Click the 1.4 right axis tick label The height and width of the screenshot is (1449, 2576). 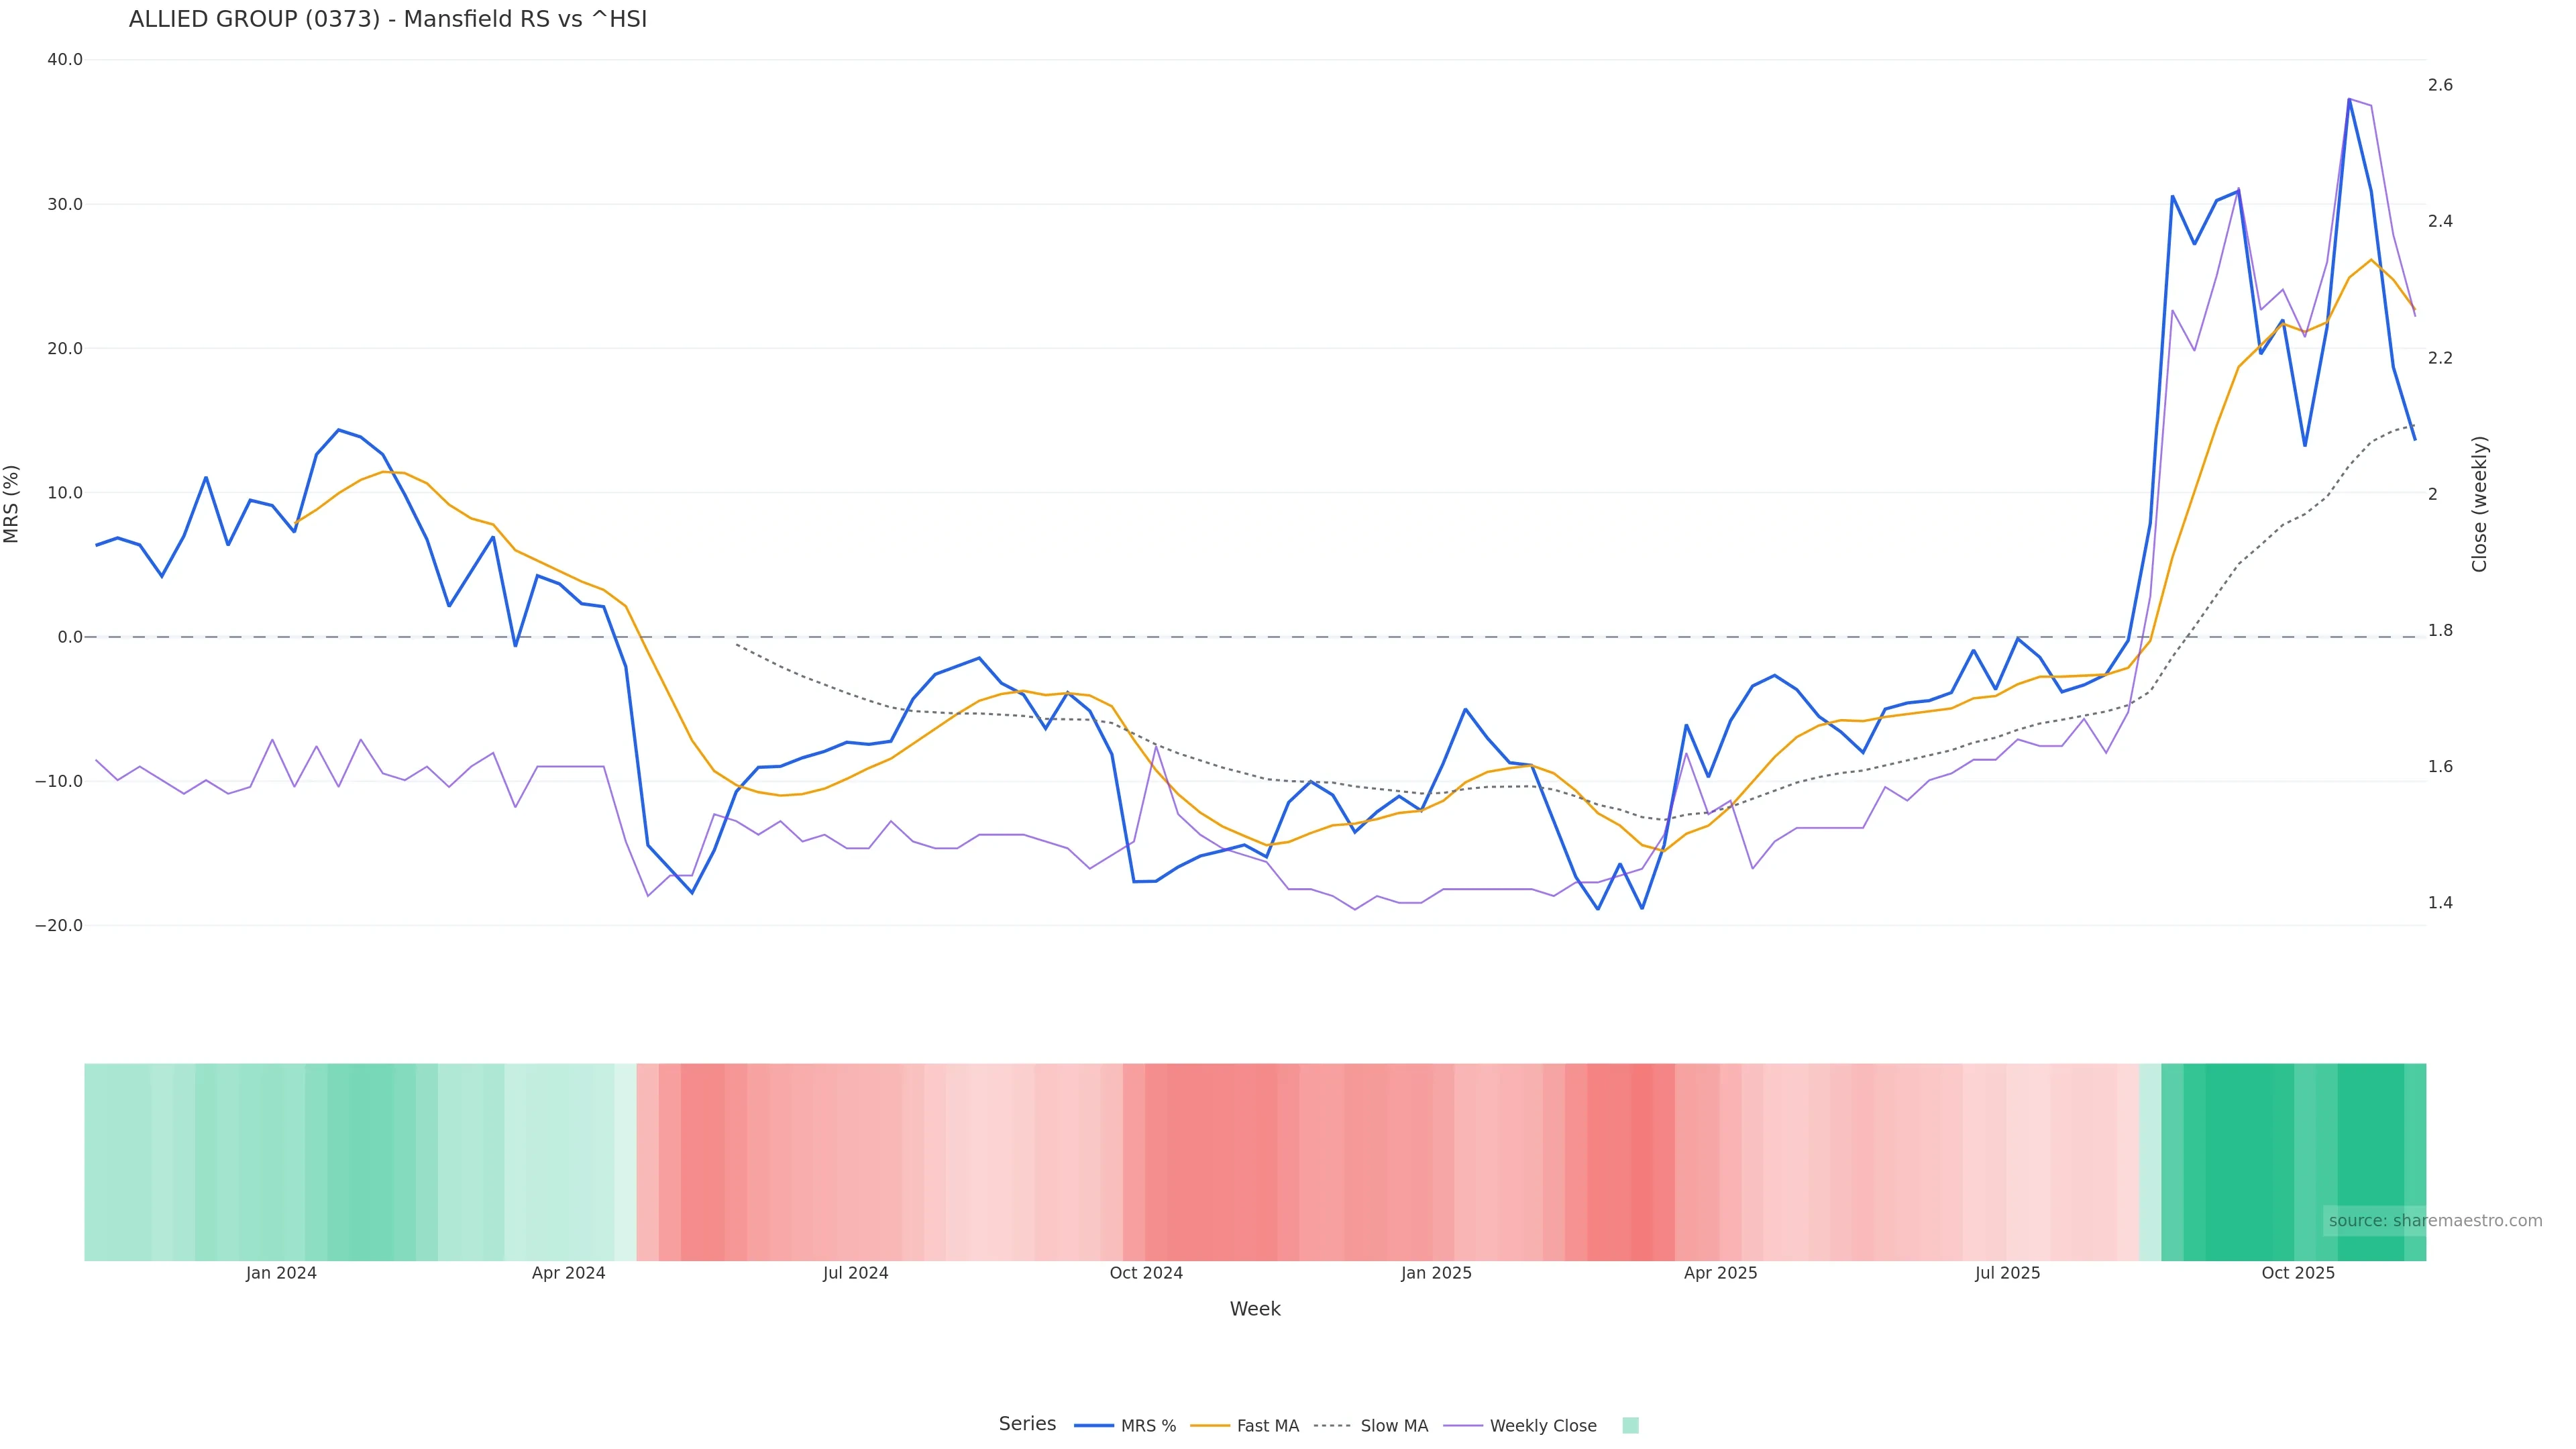point(2440,903)
